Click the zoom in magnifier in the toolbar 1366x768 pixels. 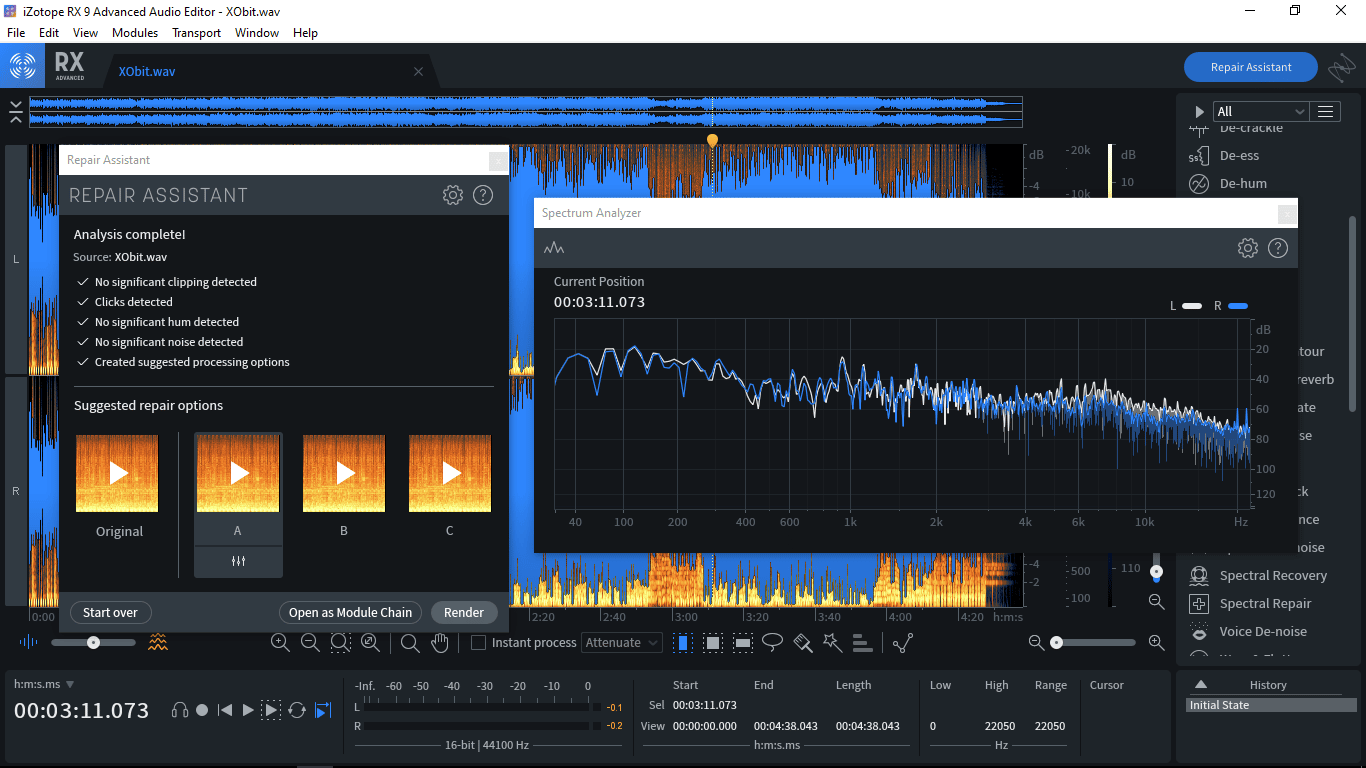tap(280, 643)
